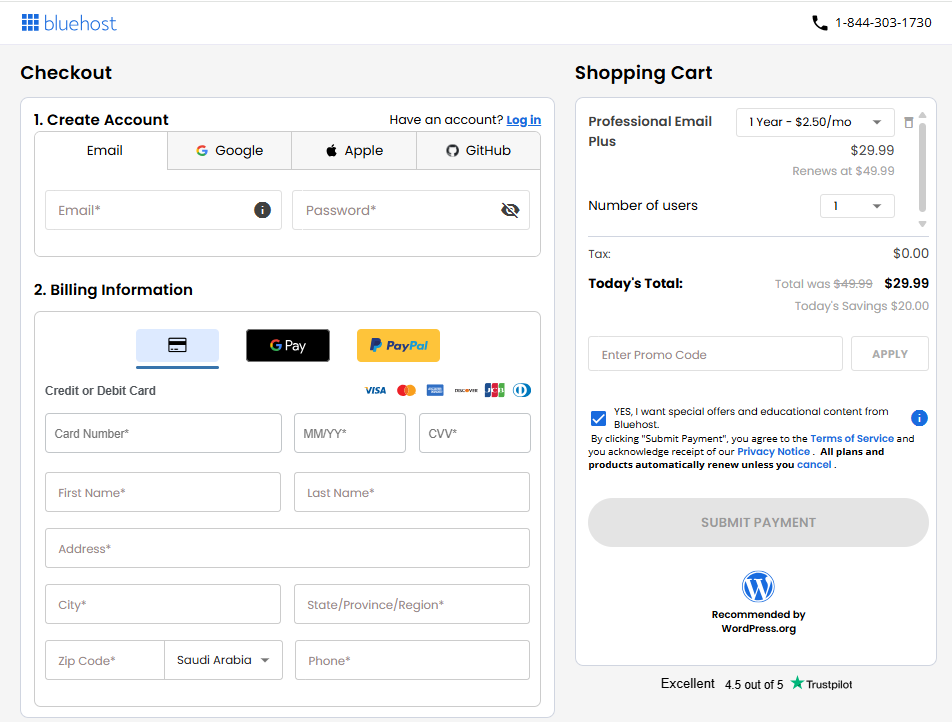
Task: Open the 1 Year plan term dropdown
Action: tap(815, 122)
